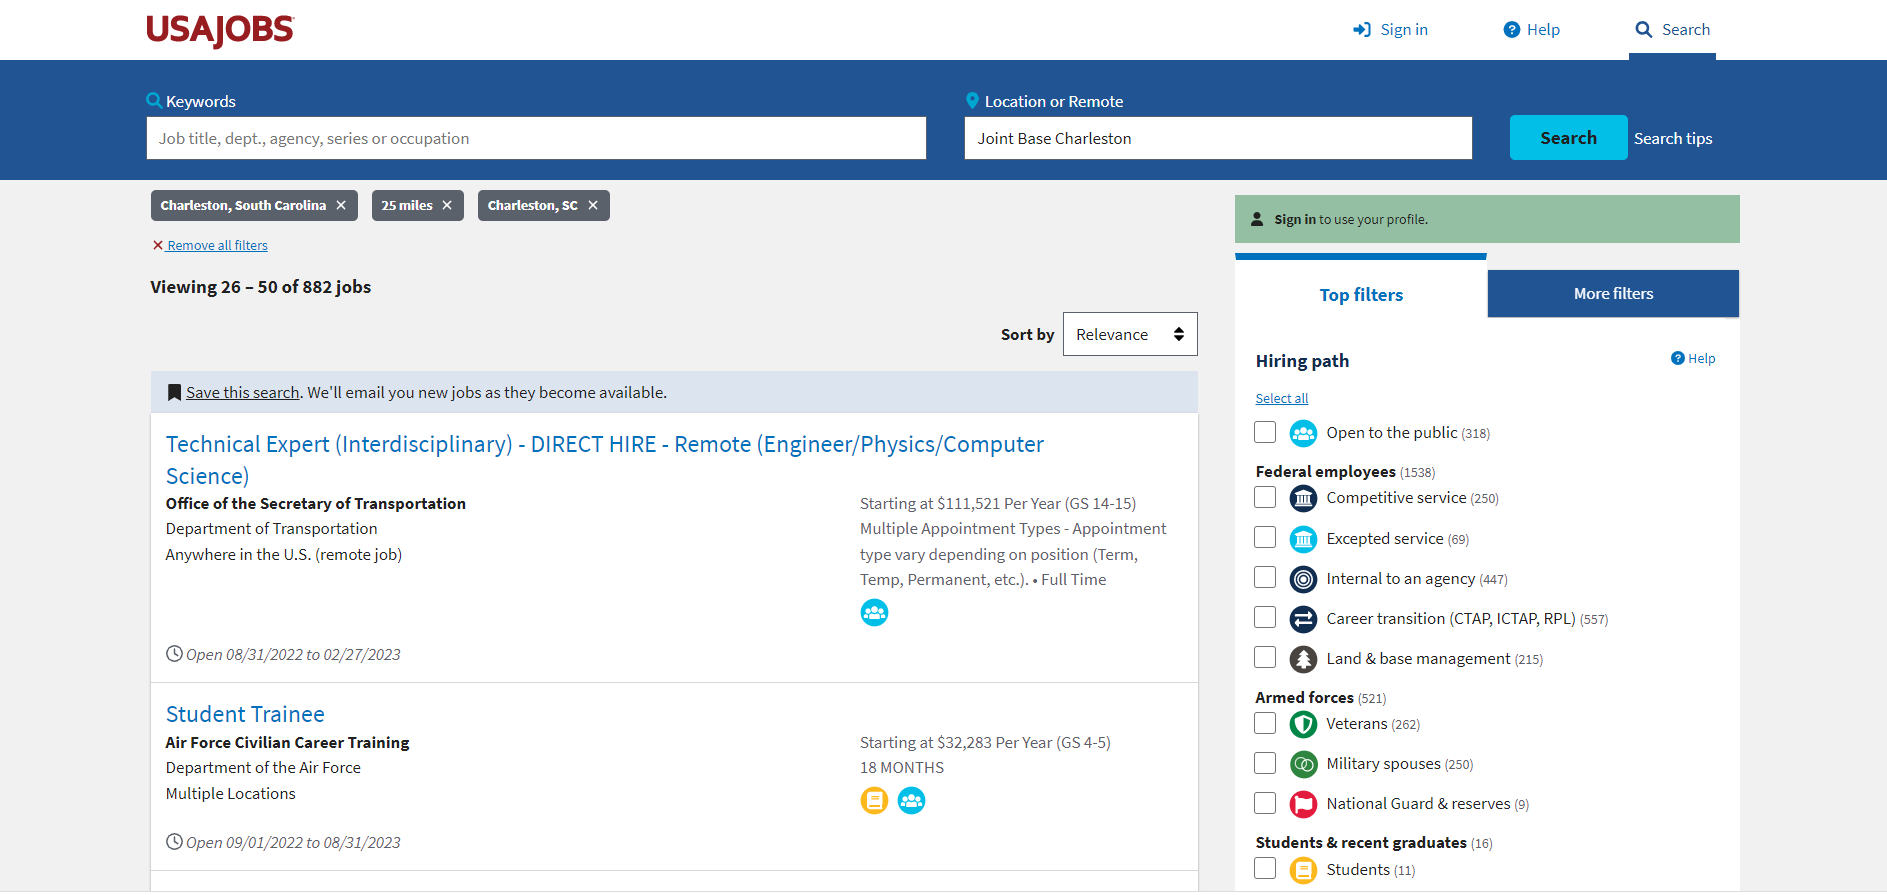The image size is (1887, 895).
Task: Click the bookmark icon beside Save this search
Action: (x=175, y=392)
